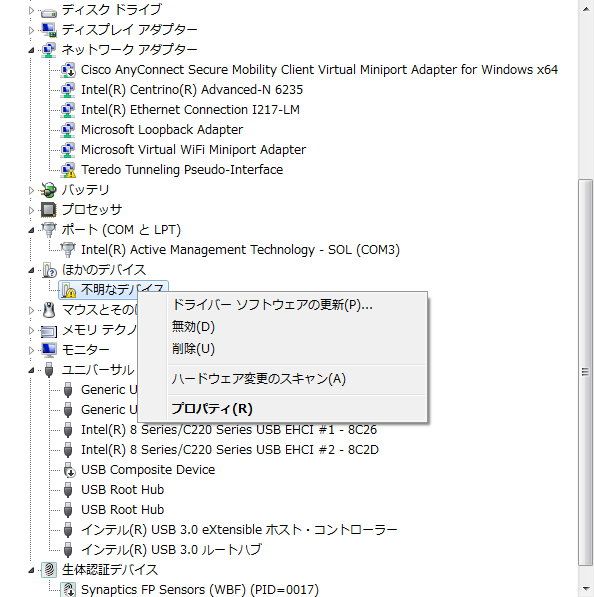Click the Teredo Tunneling warning icon
594x597 pixels.
pyautogui.click(x=68, y=170)
